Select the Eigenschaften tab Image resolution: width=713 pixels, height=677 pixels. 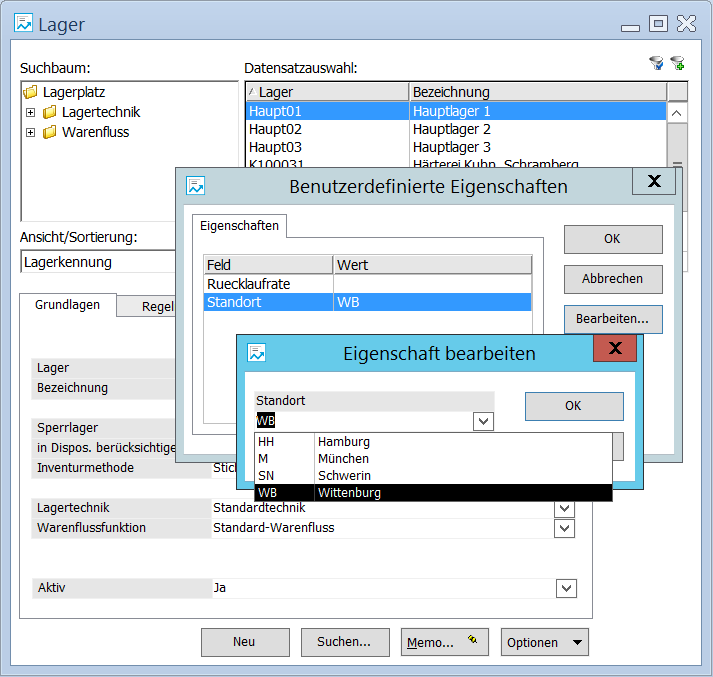pos(239,226)
